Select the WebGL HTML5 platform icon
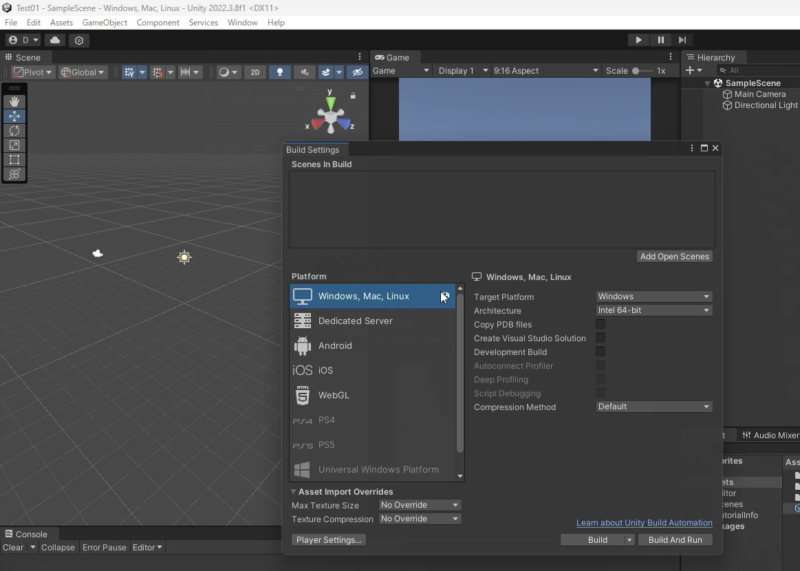This screenshot has width=800, height=571. [302, 395]
